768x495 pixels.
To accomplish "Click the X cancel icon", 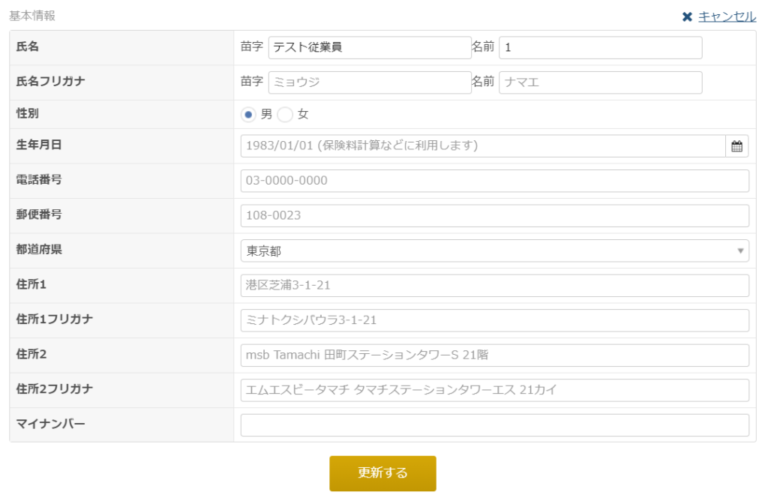I will tap(687, 16).
